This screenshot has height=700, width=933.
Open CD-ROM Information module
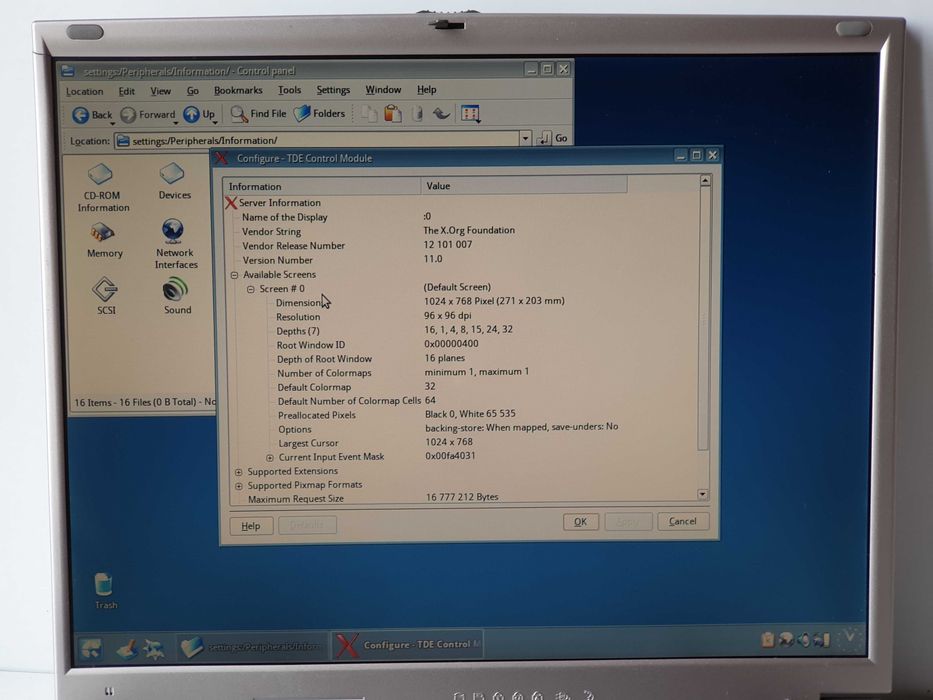[102, 188]
